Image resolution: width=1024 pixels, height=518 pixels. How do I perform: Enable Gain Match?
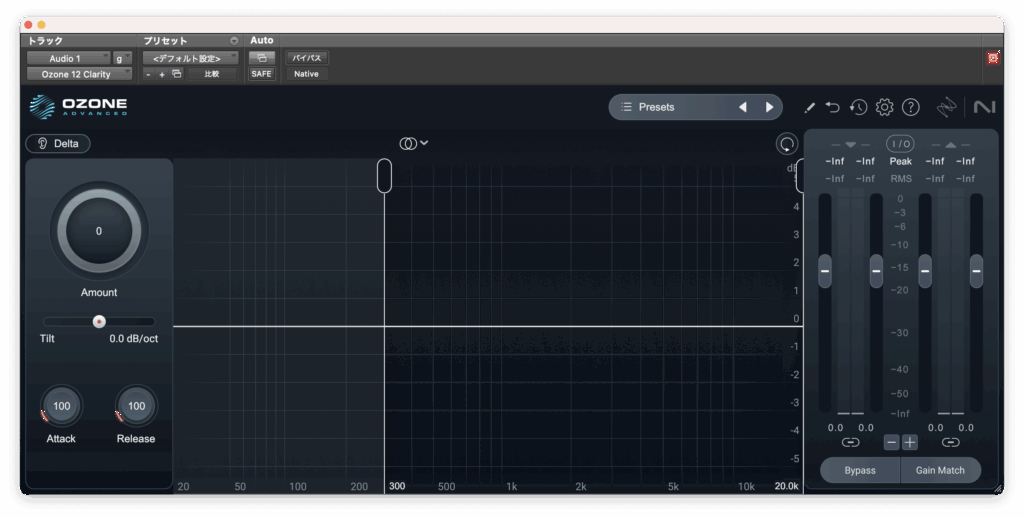pyautogui.click(x=939, y=470)
